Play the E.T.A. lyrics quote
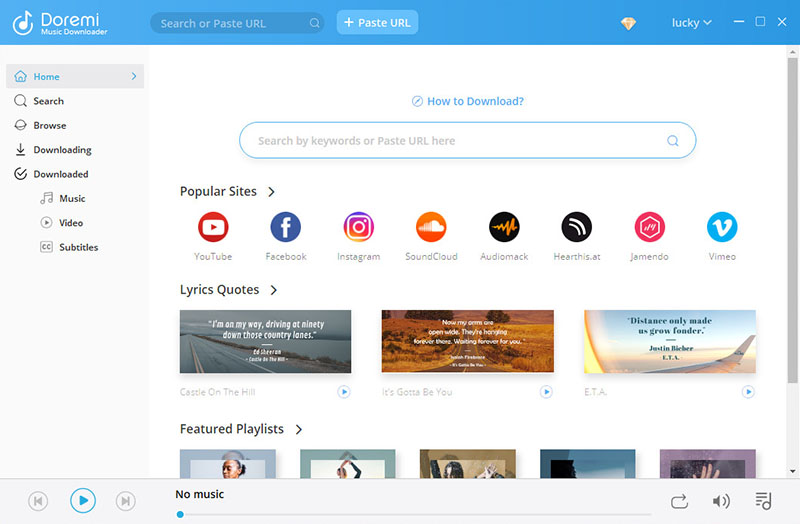800x524 pixels. [748, 392]
